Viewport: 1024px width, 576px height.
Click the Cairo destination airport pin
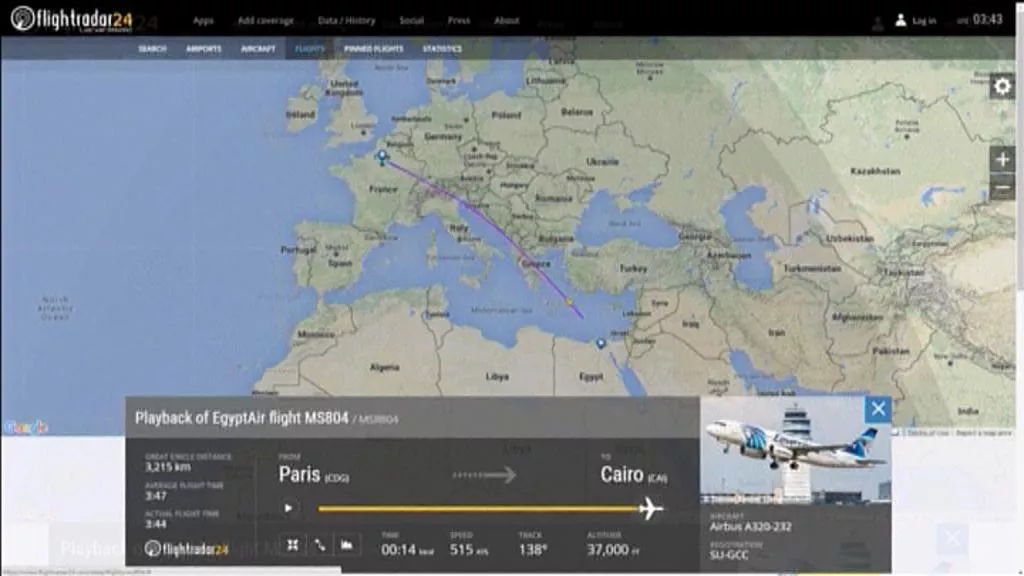[601, 343]
